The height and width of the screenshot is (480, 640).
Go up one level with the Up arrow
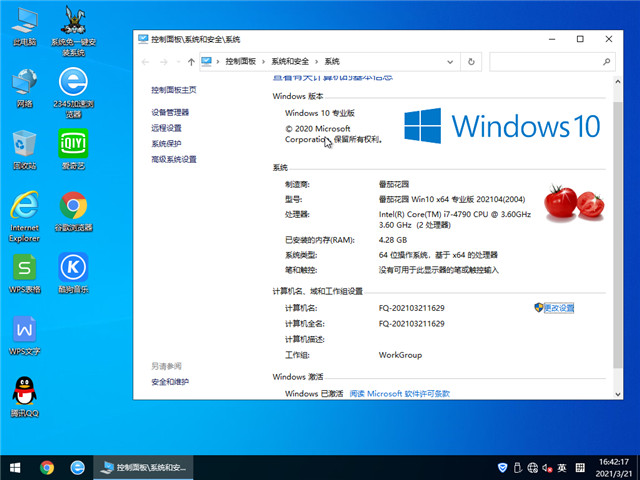tap(191, 62)
